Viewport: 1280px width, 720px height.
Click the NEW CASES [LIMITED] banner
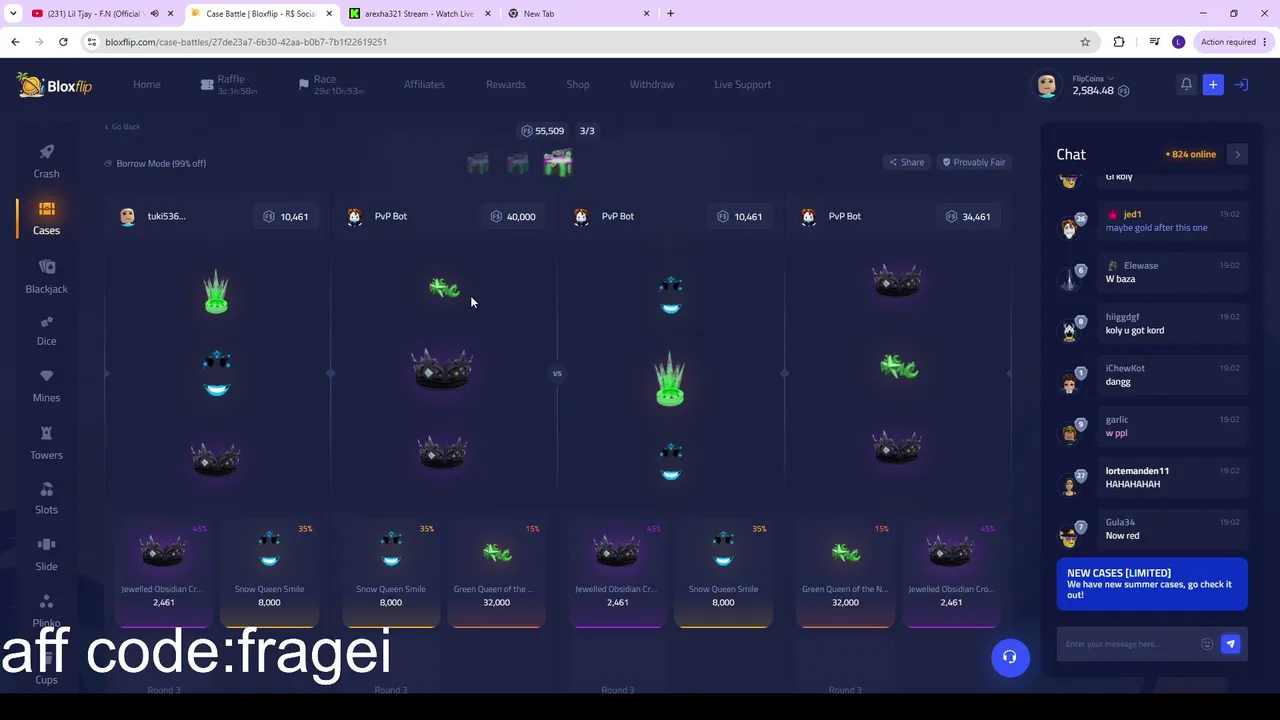click(1152, 584)
